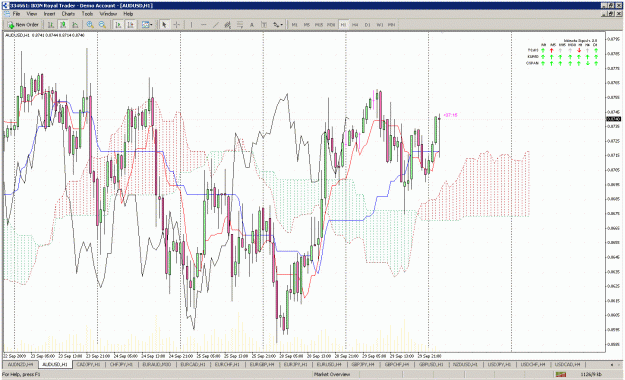The width and height of the screenshot is (625, 380).
Task: Select the crosshair tool
Action: click(176, 25)
